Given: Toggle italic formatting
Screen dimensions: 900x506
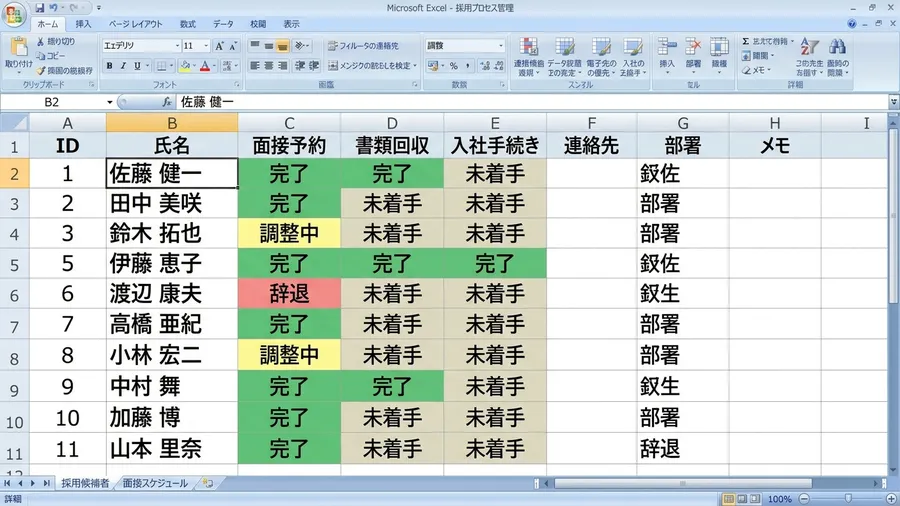Looking at the screenshot, I should (123, 66).
